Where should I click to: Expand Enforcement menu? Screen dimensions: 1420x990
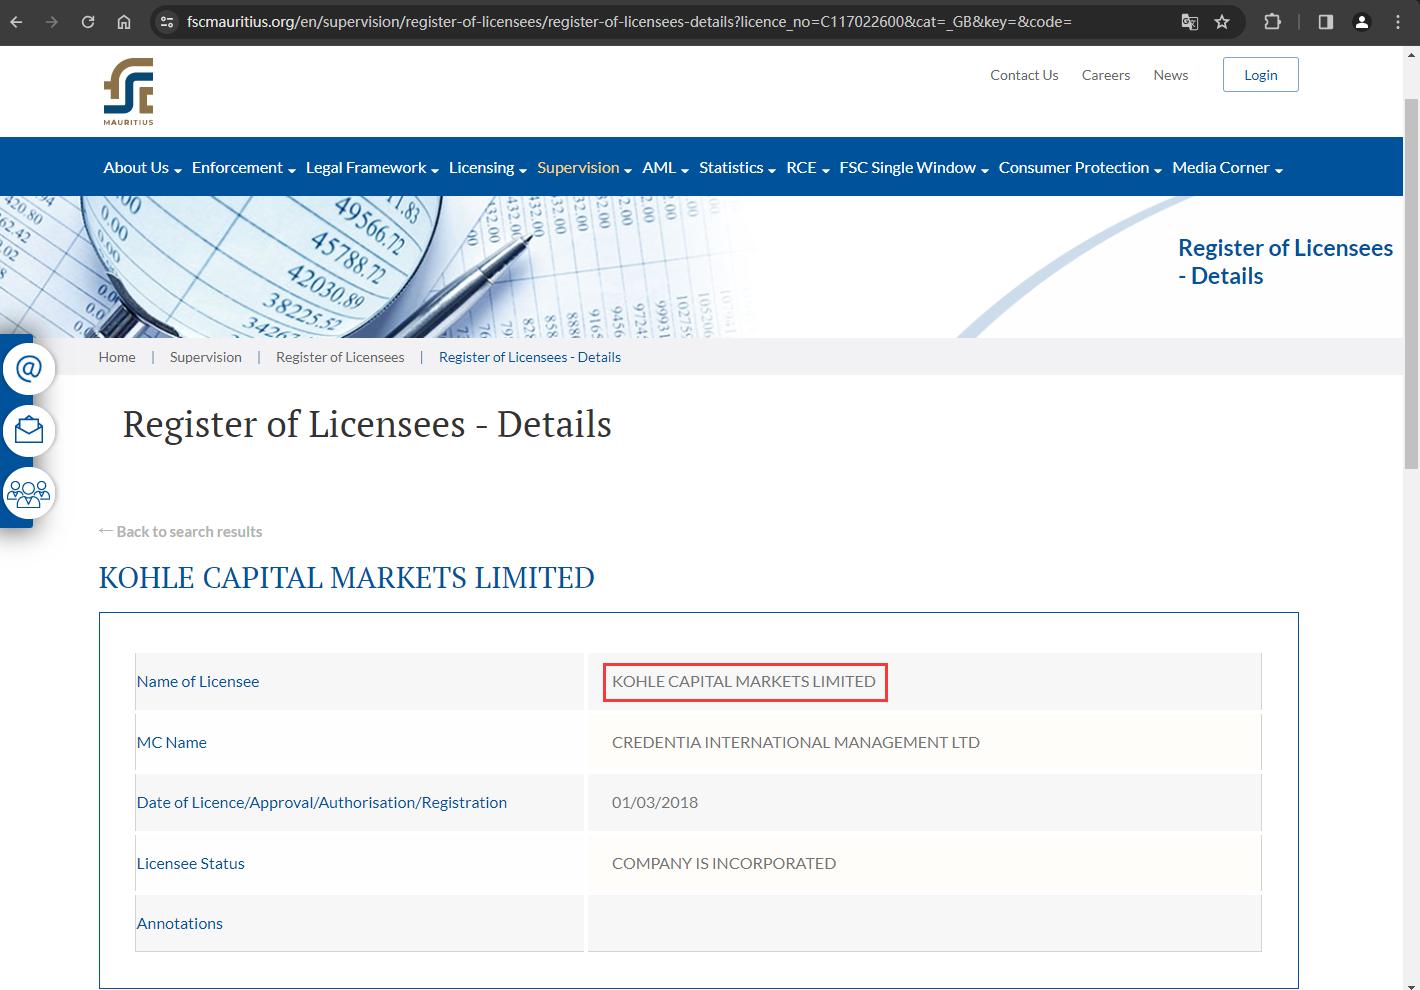[x=244, y=168]
